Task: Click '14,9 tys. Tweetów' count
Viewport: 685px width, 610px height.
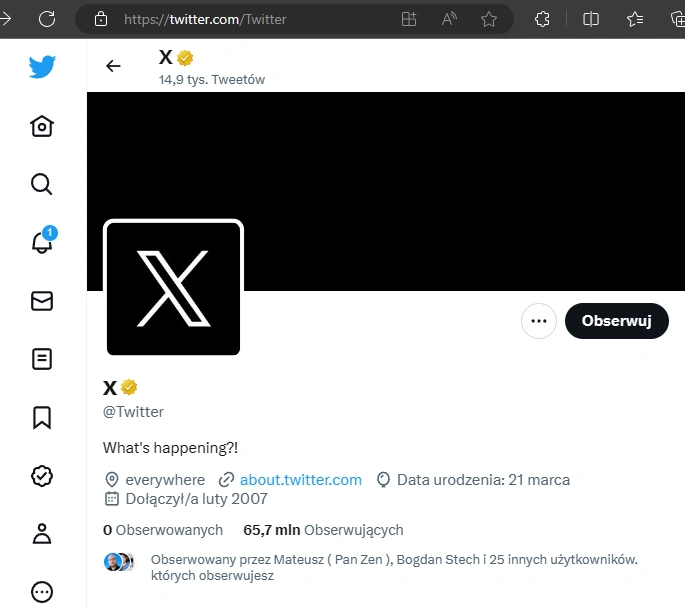Action: [212, 80]
